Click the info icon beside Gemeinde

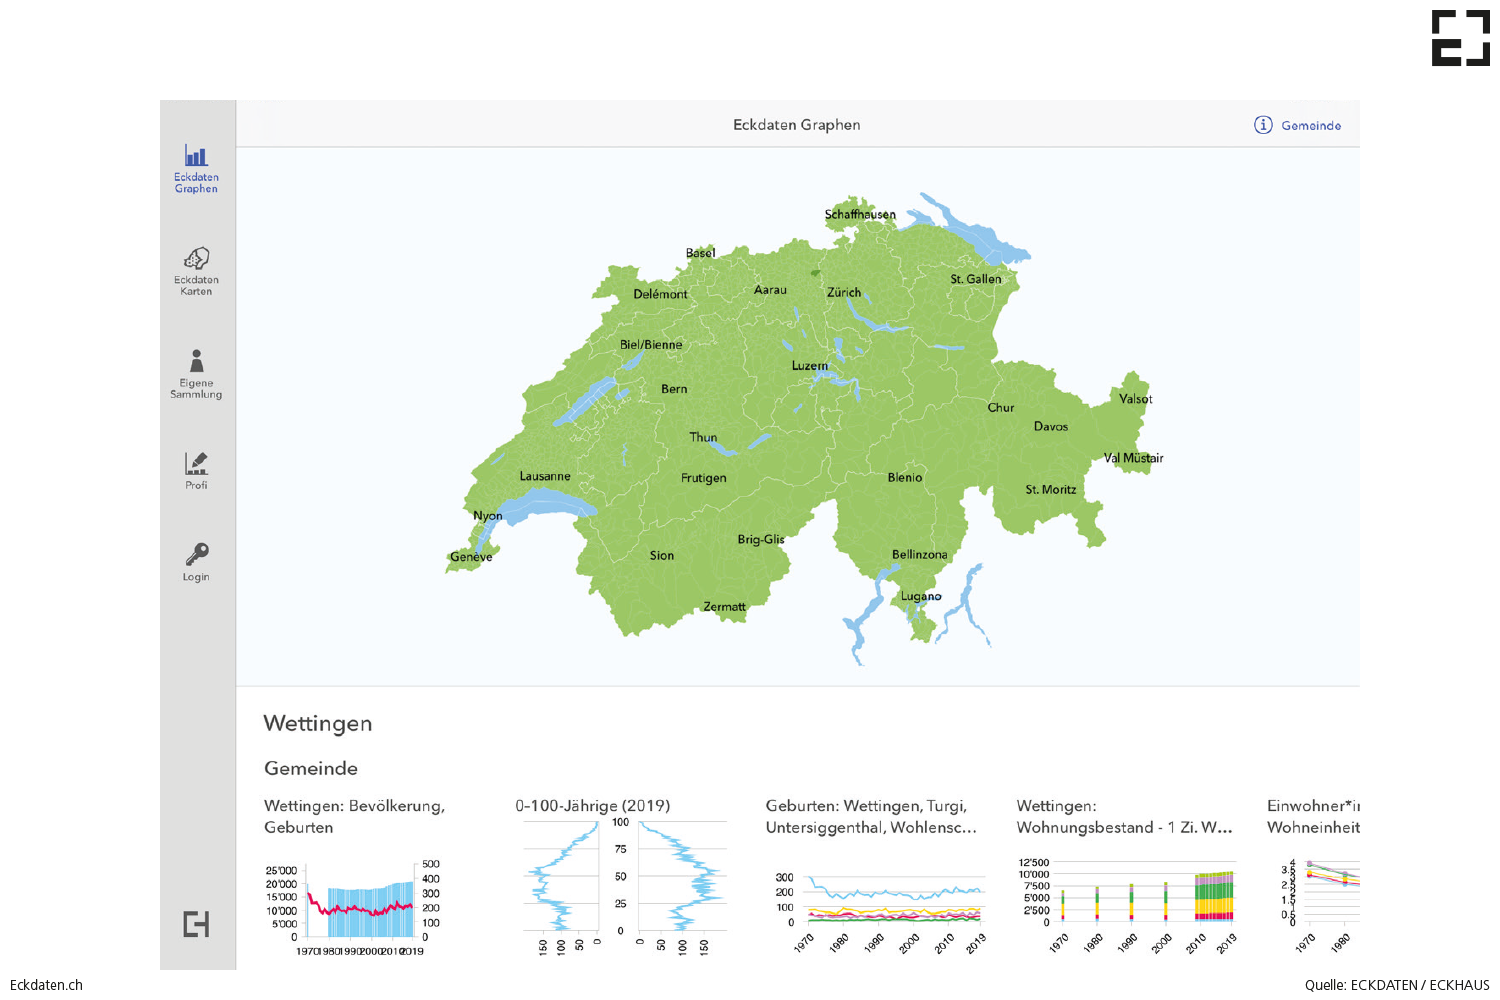[x=1263, y=125]
